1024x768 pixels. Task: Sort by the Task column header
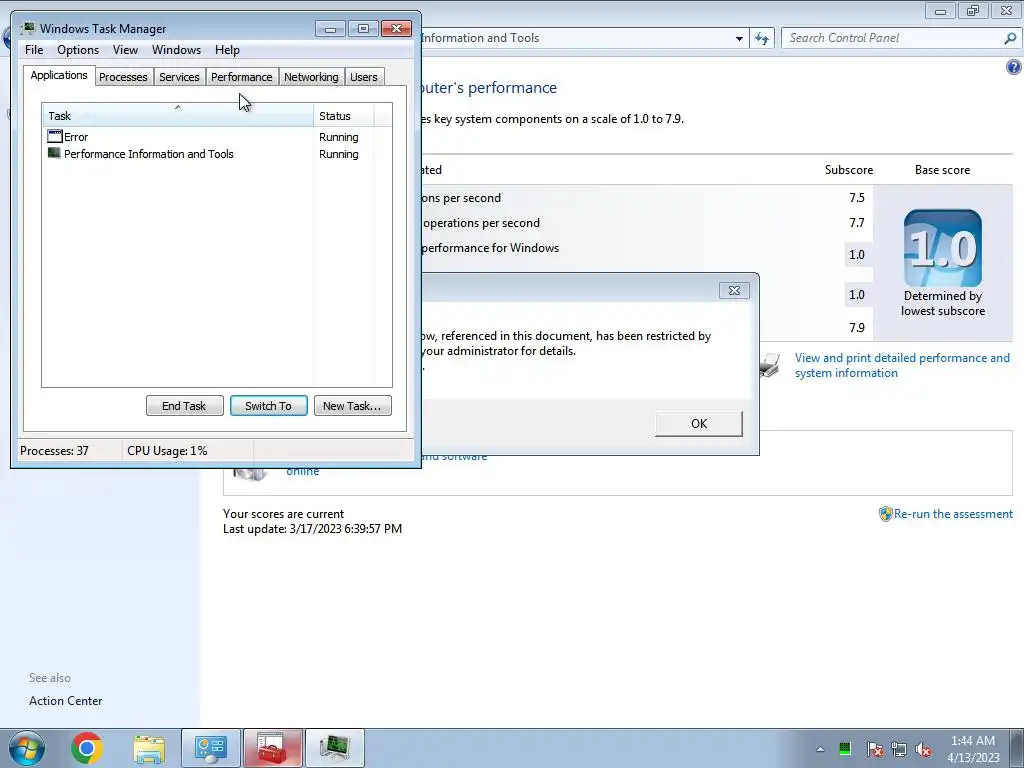pyautogui.click(x=178, y=116)
